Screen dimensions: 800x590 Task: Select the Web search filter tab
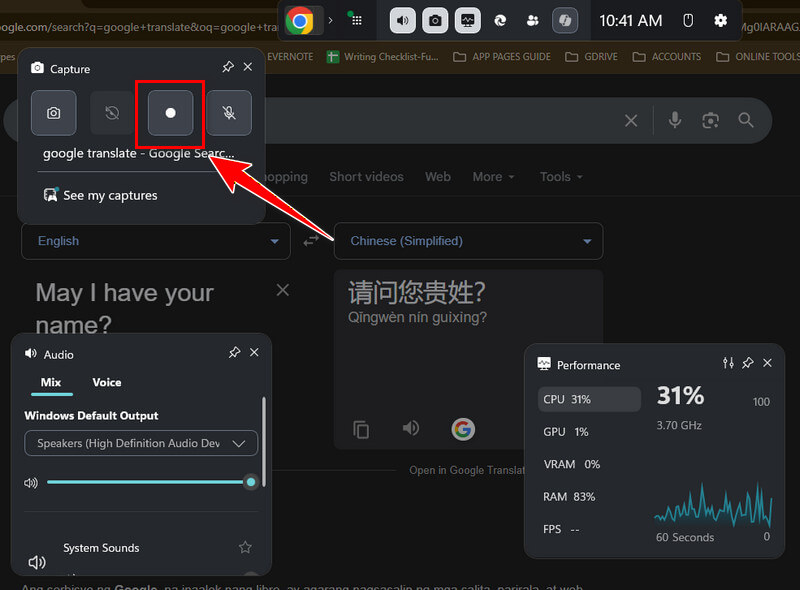[x=438, y=176]
